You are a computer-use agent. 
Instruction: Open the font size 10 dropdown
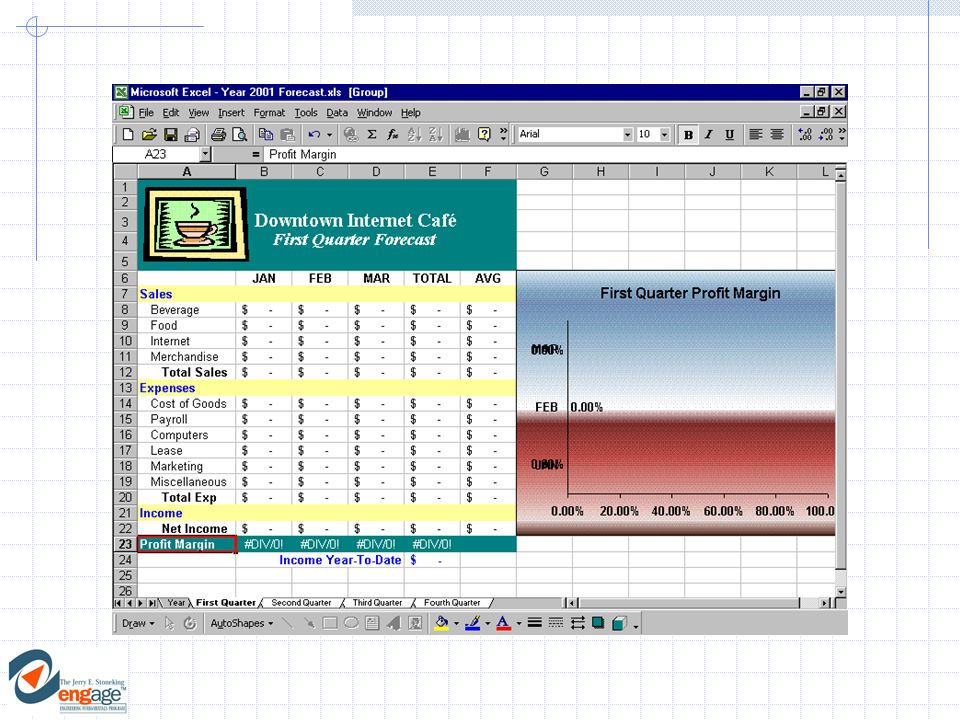point(665,135)
